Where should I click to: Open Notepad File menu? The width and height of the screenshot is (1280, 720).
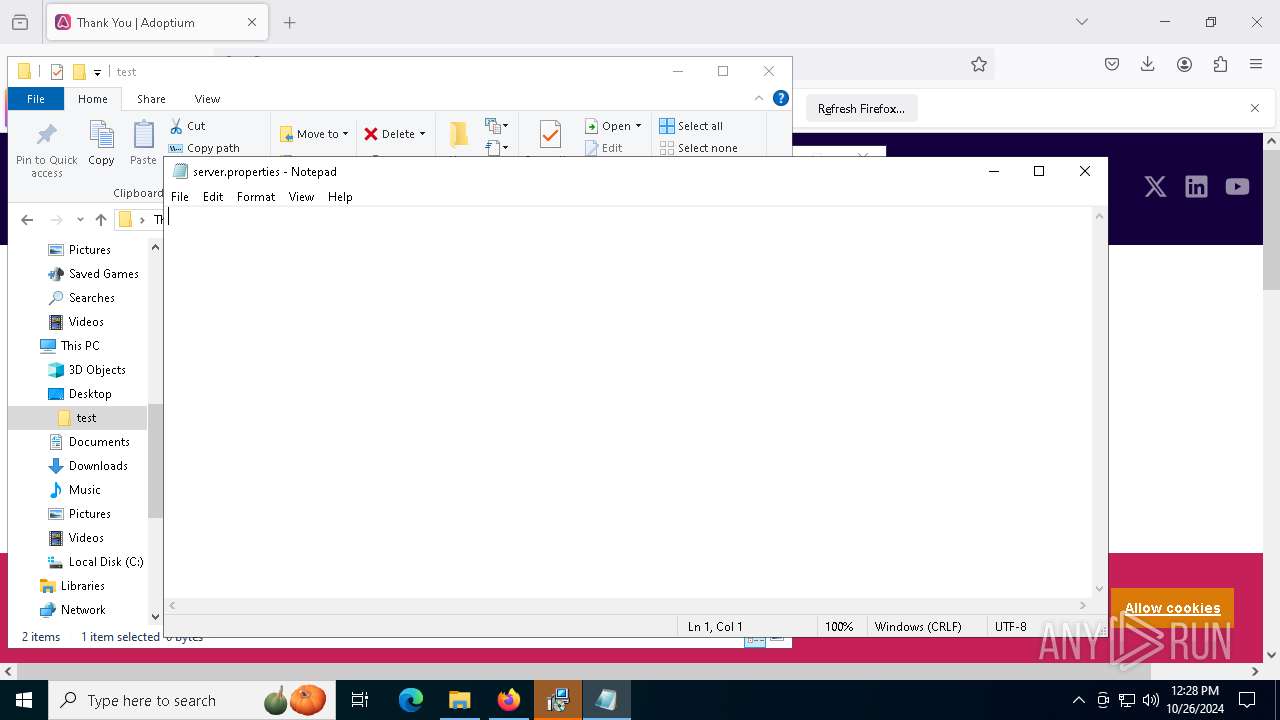coord(180,197)
